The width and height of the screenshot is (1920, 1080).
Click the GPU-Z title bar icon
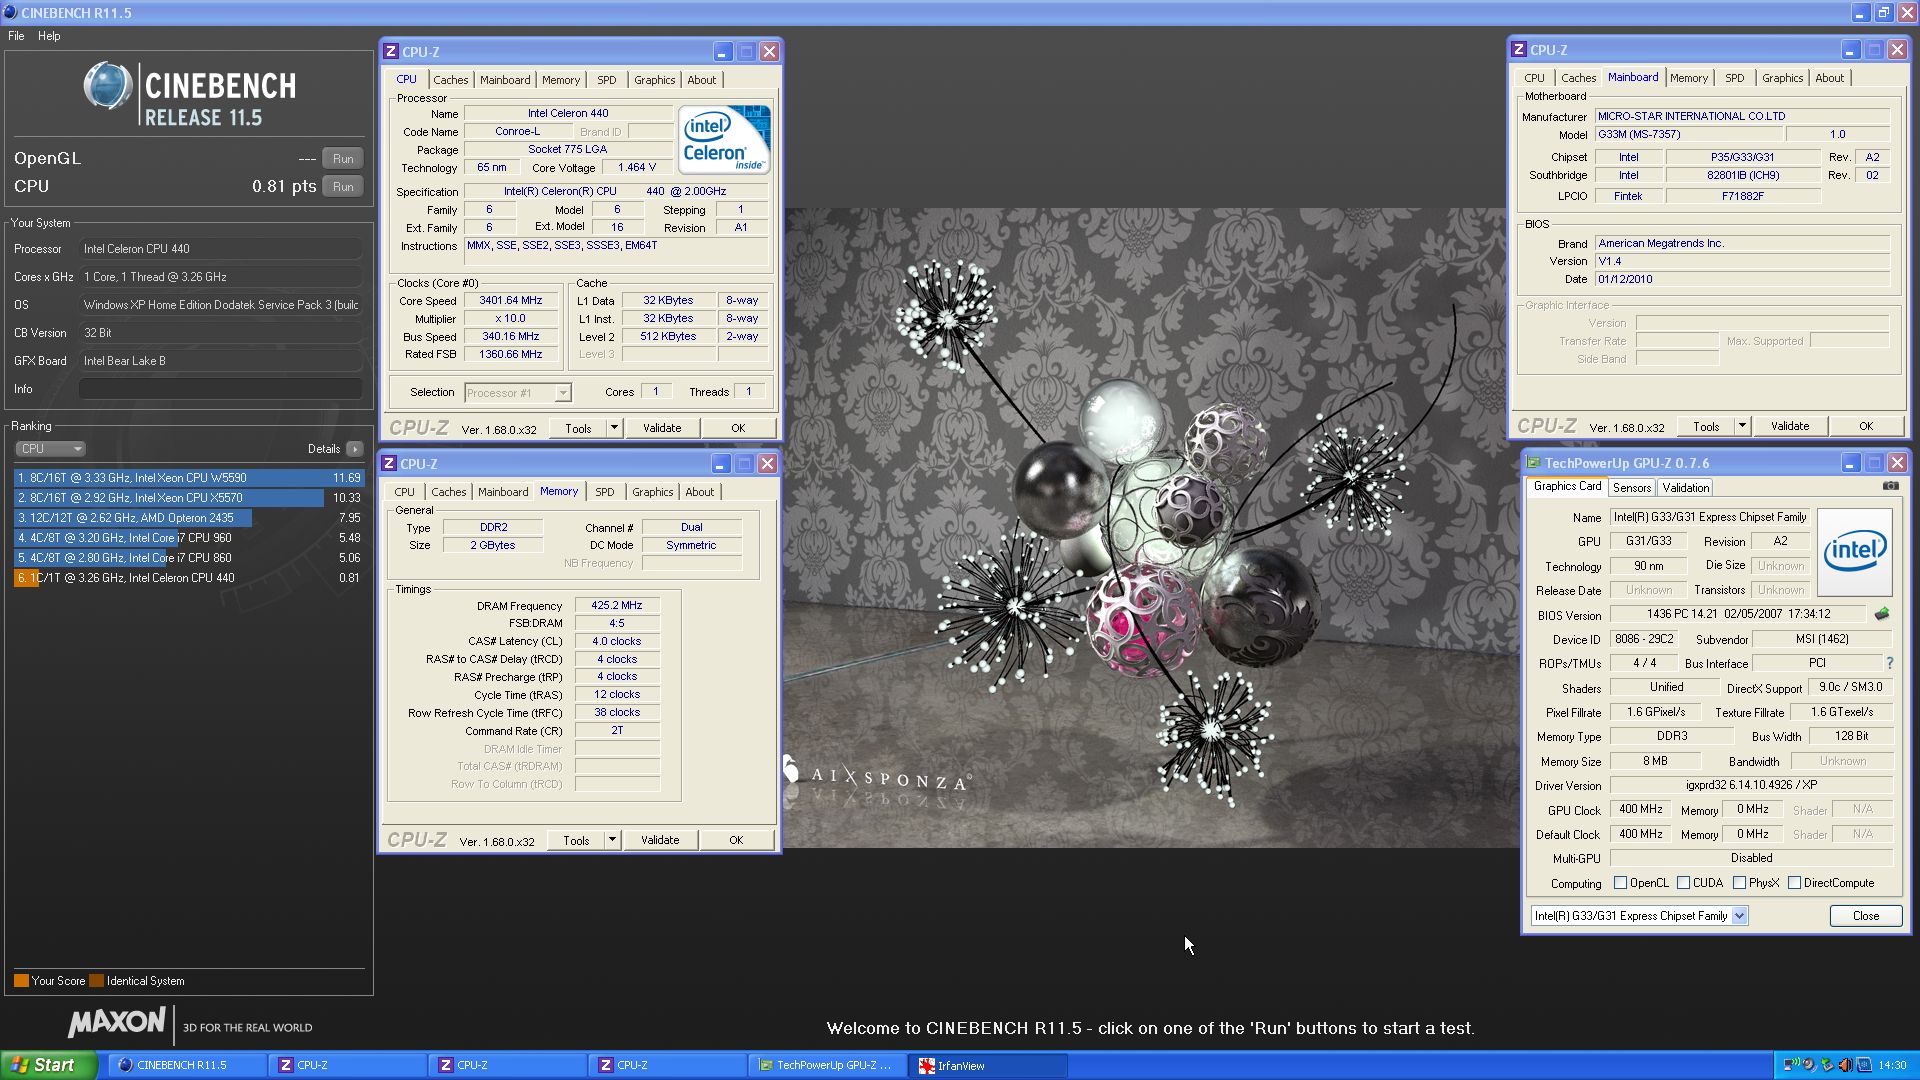point(1532,463)
